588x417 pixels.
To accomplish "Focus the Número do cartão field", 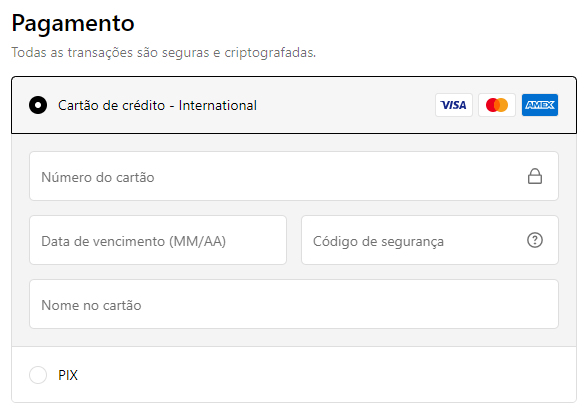I will click(294, 176).
